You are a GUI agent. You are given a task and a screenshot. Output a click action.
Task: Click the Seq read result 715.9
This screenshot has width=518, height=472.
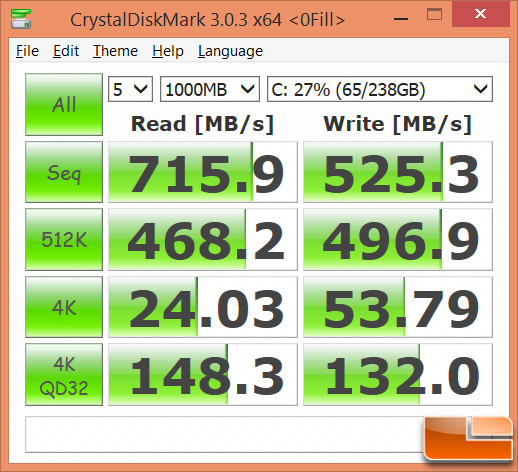tap(203, 172)
